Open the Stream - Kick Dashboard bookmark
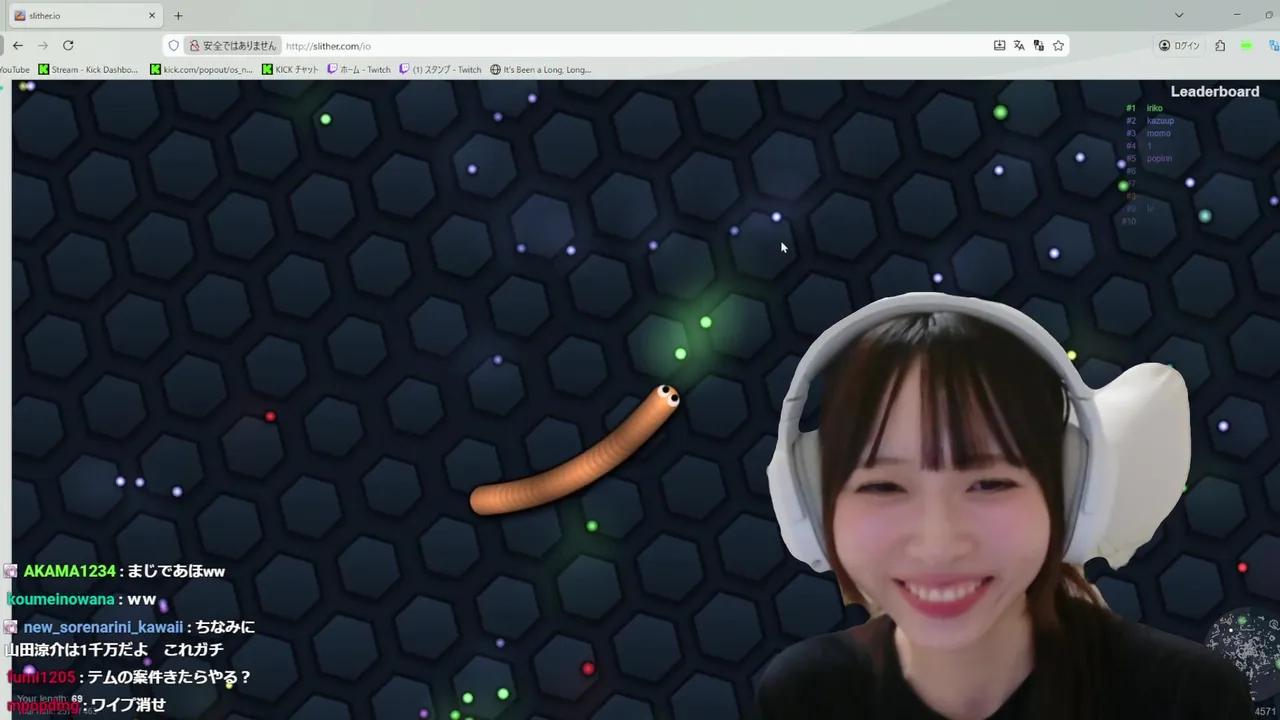 tap(88, 70)
